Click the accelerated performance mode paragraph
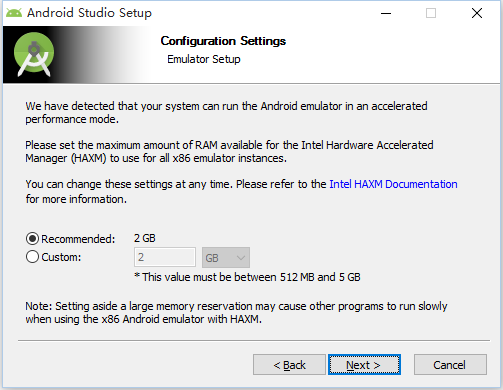This screenshot has height=390, width=503. (x=226, y=112)
